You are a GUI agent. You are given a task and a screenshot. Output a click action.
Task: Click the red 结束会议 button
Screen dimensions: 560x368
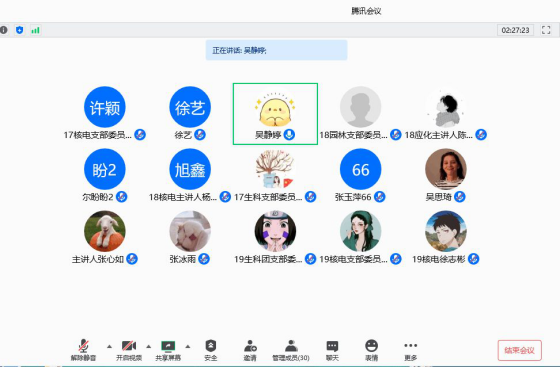[x=520, y=350]
